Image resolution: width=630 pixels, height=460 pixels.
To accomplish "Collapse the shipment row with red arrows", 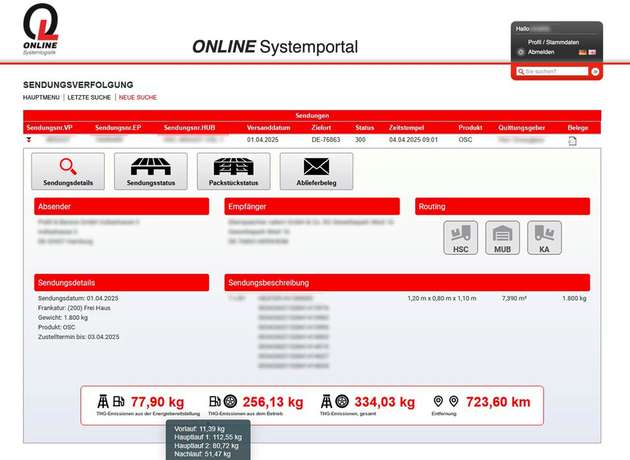I will pos(29,139).
